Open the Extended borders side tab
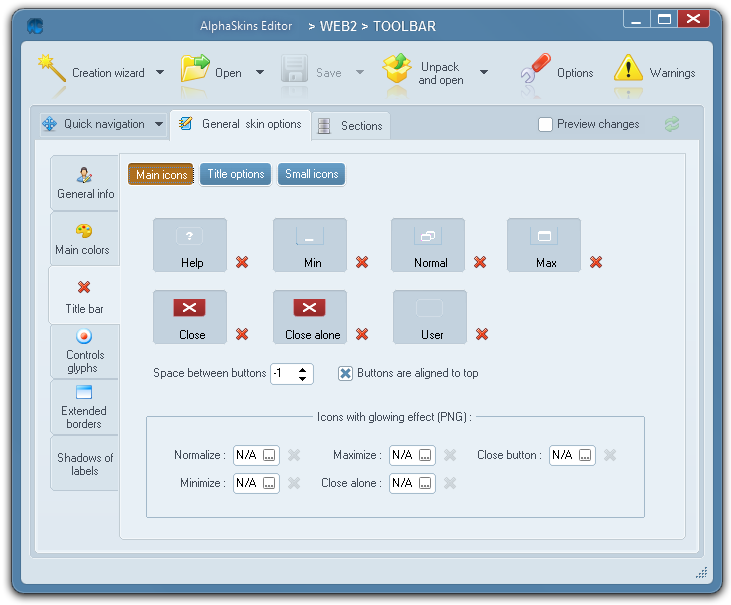Viewport: 731px width, 605px height. pyautogui.click(x=84, y=407)
